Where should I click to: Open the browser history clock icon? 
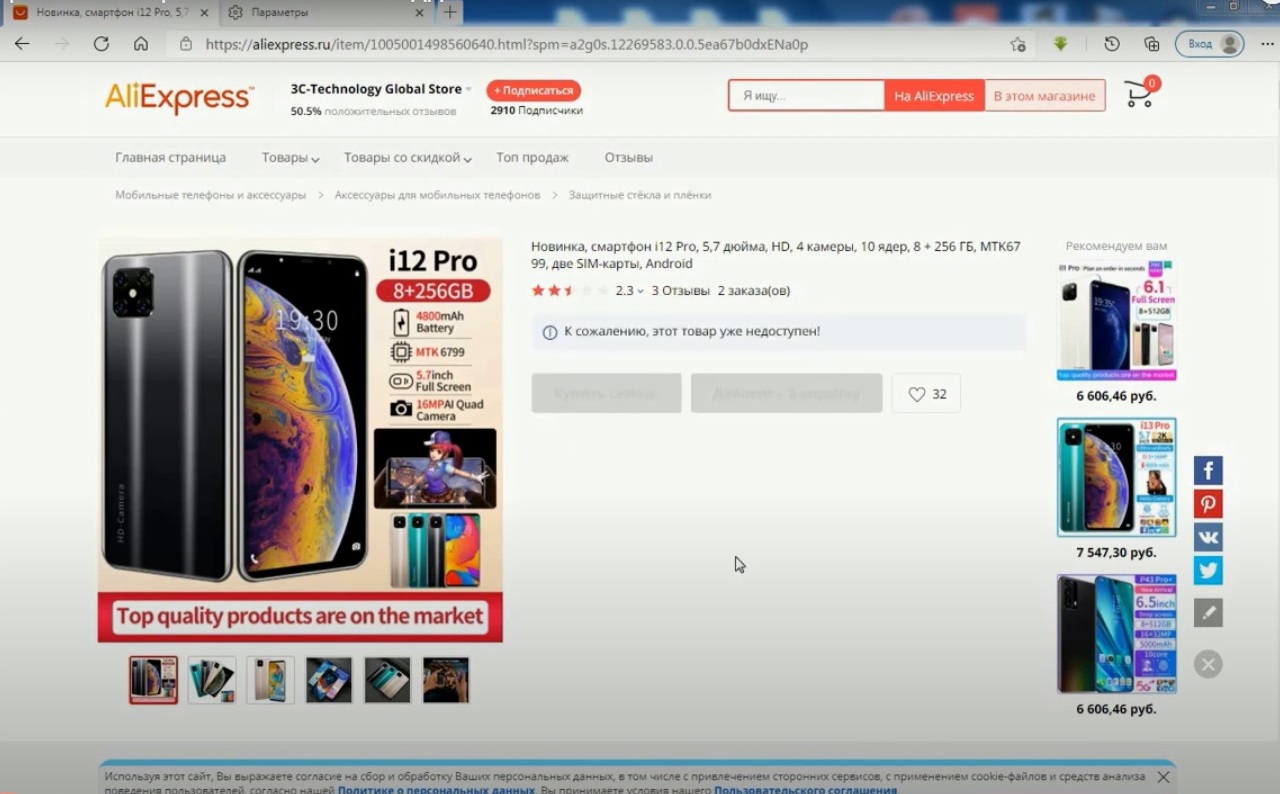pos(1112,44)
